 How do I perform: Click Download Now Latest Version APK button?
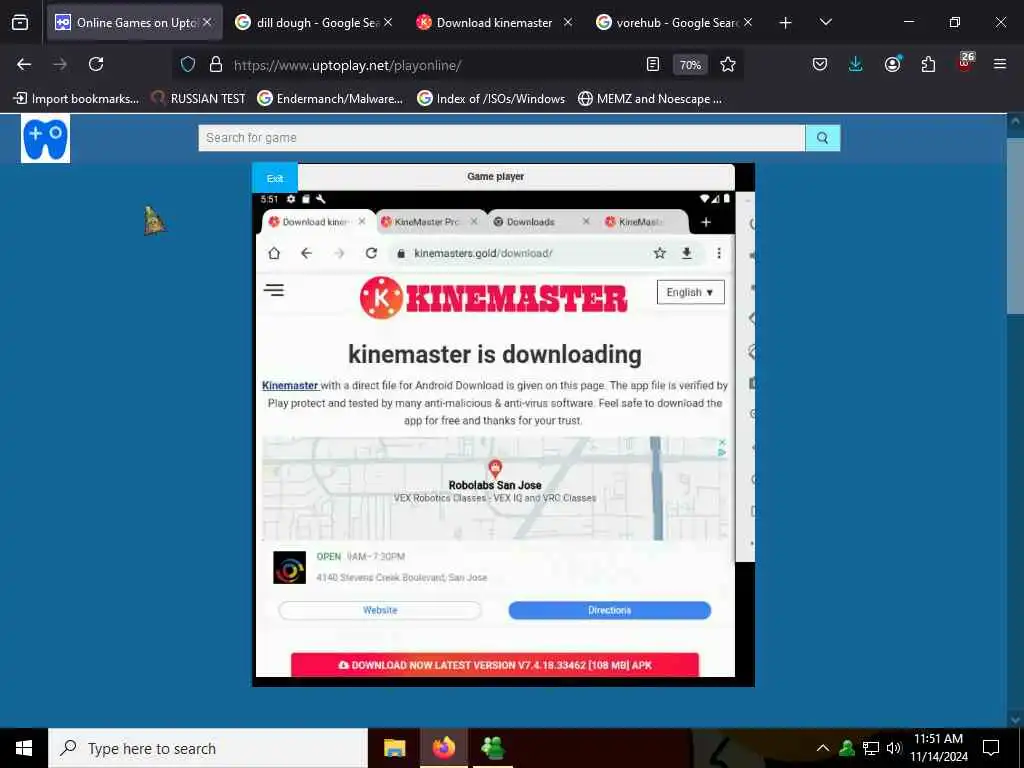[495, 665]
